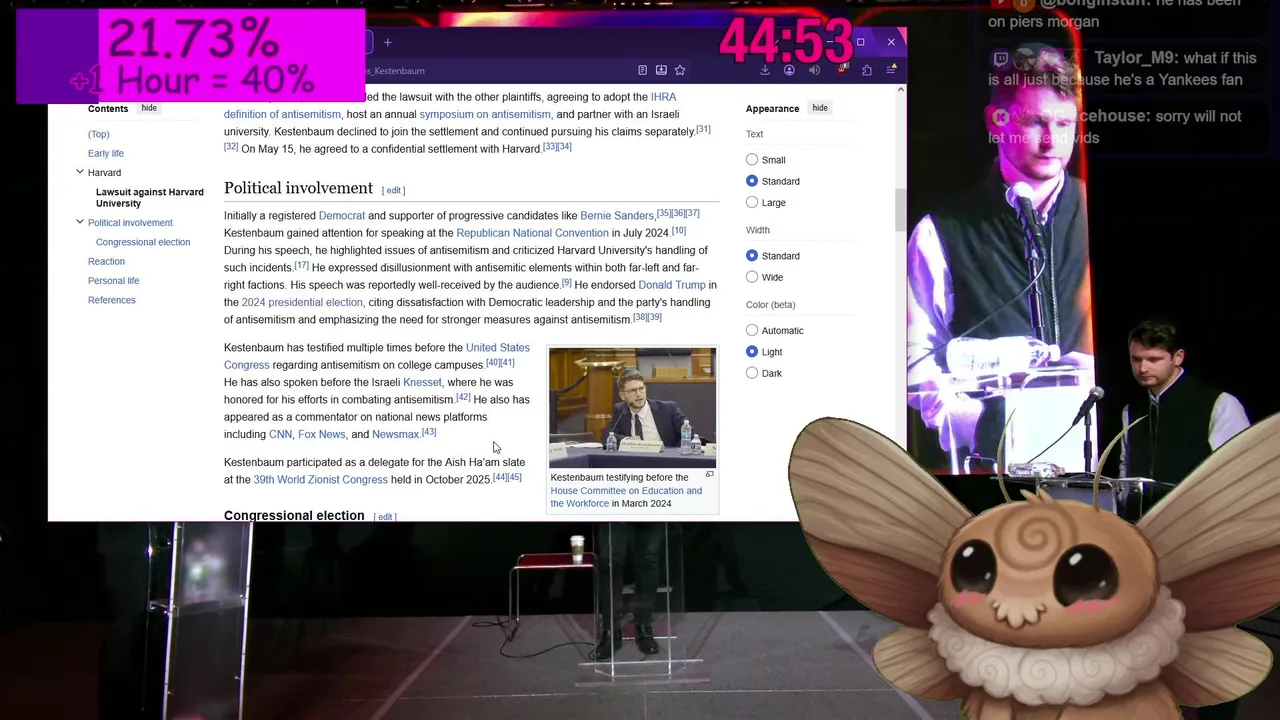Go to References in contents
This screenshot has height=720, width=1280.
click(111, 300)
